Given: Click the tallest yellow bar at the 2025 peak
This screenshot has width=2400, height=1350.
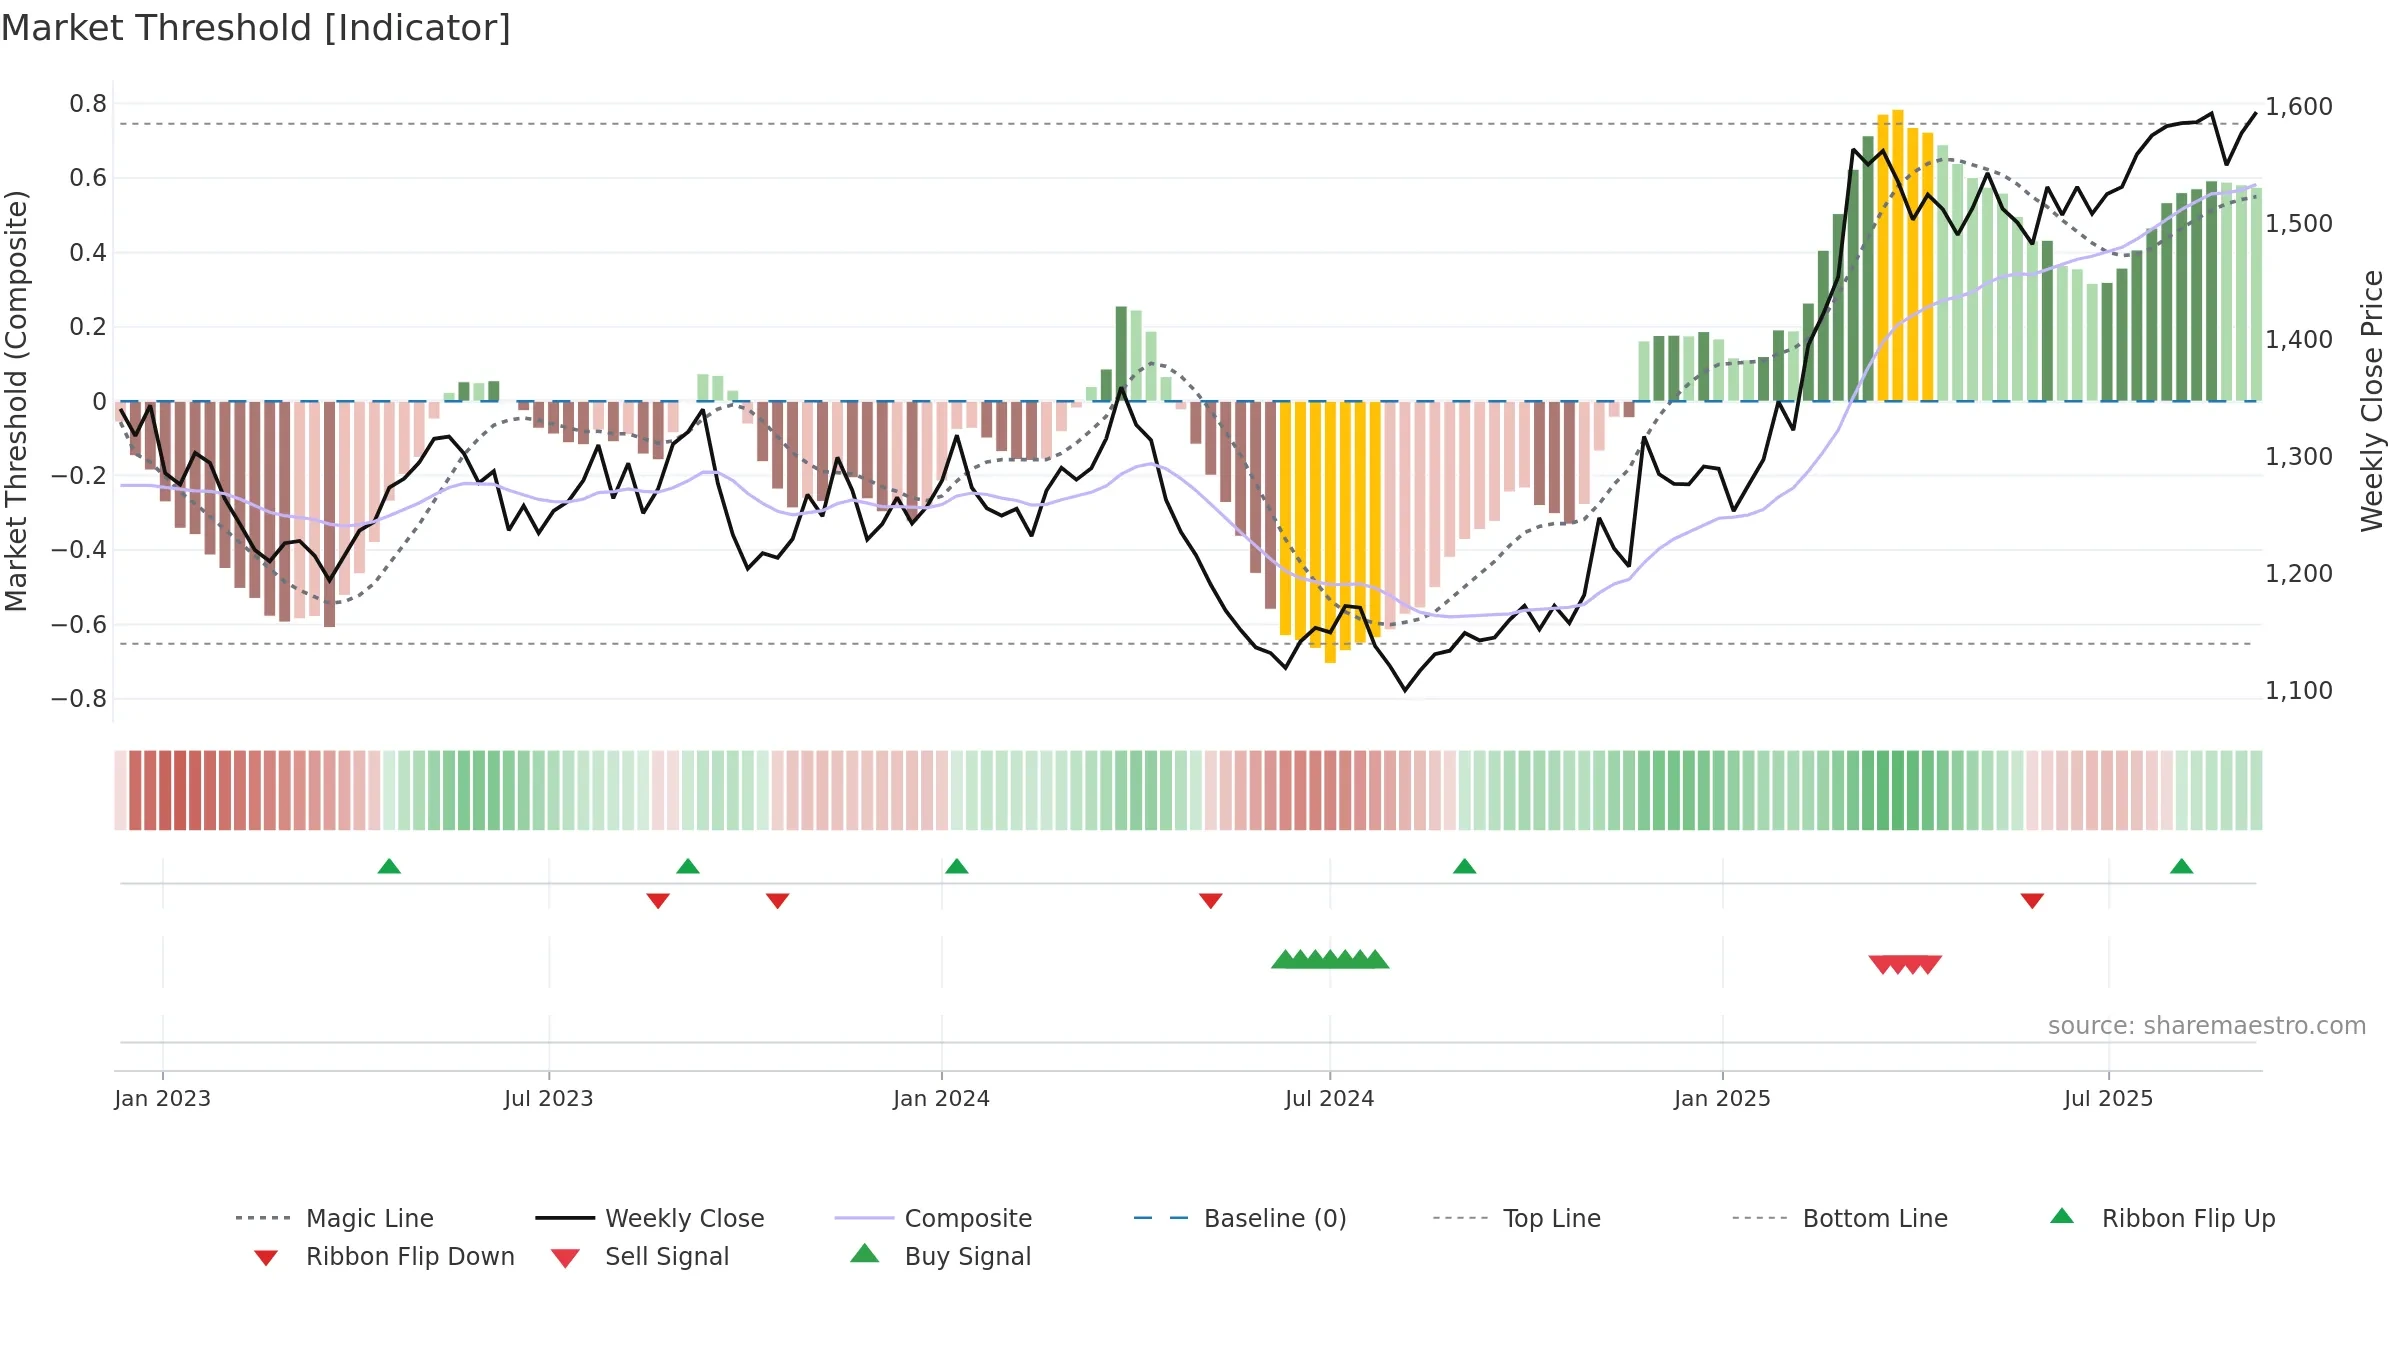Looking at the screenshot, I should point(1898,255).
